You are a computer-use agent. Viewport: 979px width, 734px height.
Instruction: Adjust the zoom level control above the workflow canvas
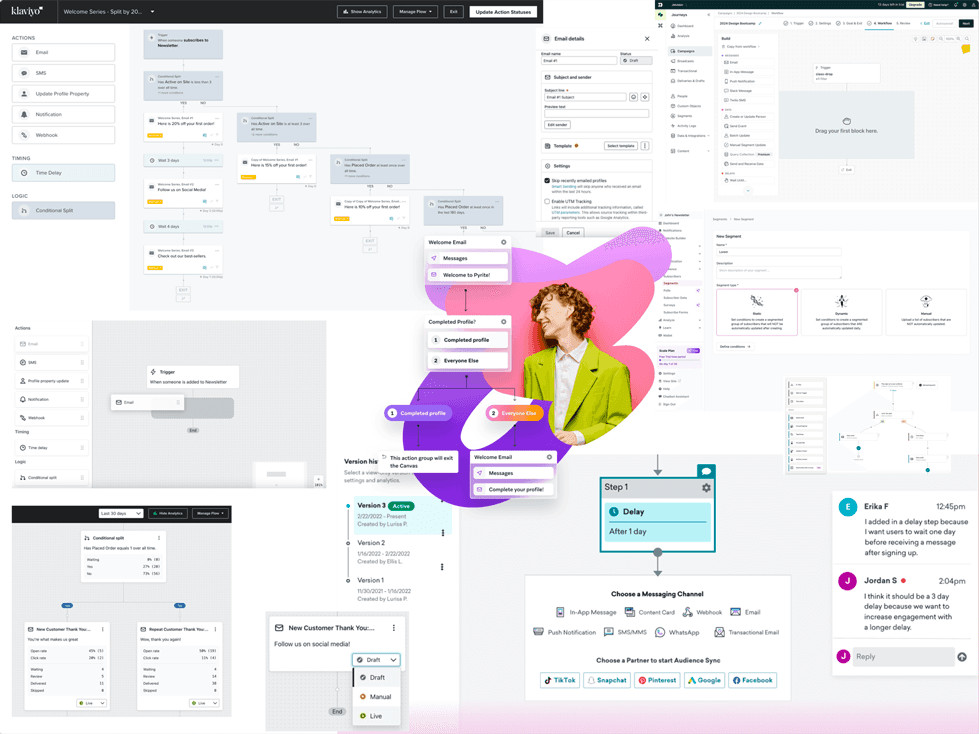tap(950, 39)
